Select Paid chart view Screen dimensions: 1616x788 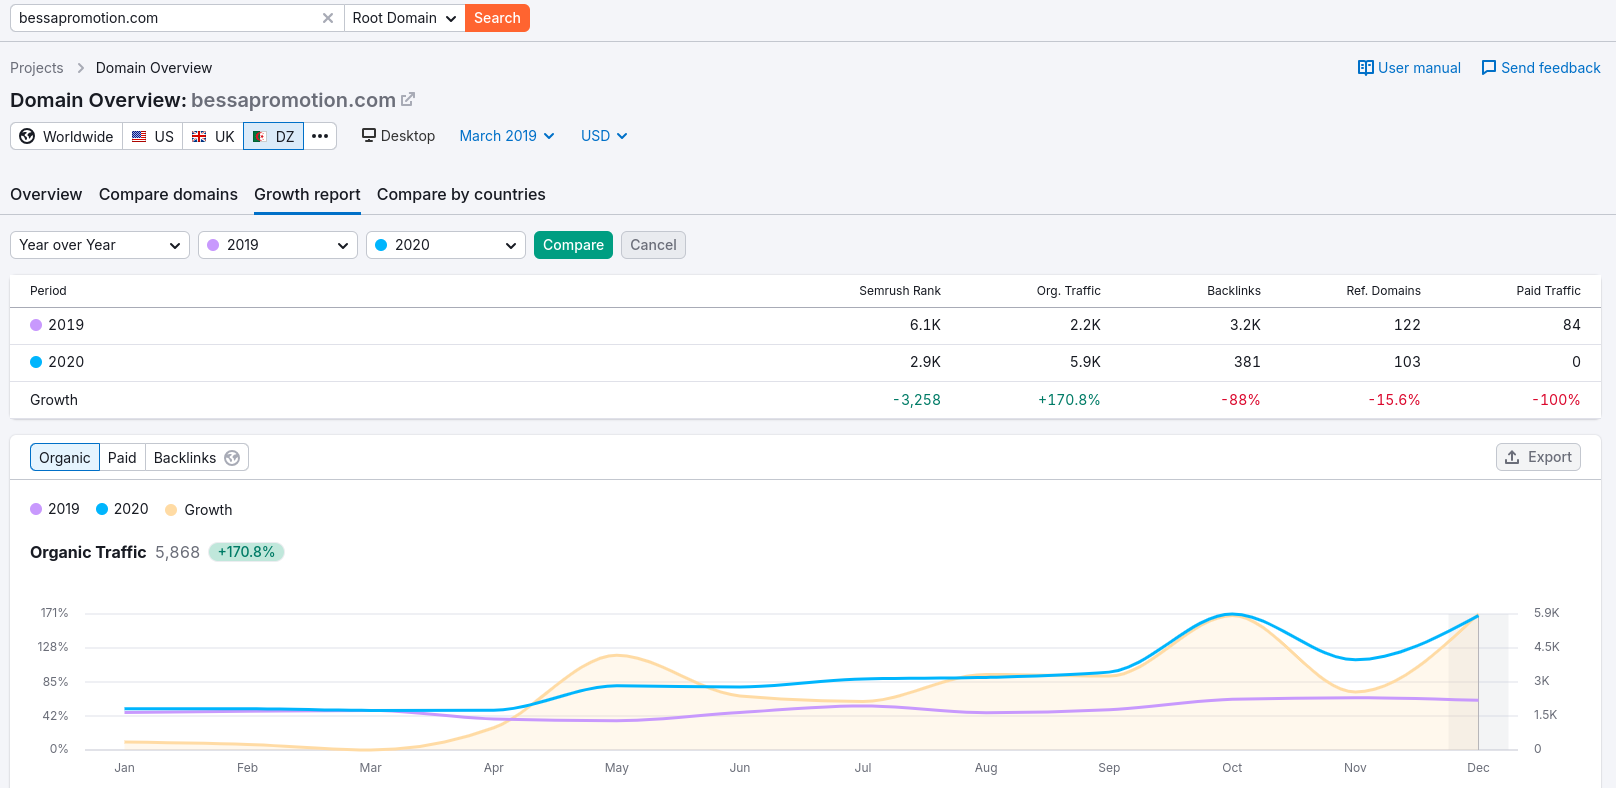point(122,457)
